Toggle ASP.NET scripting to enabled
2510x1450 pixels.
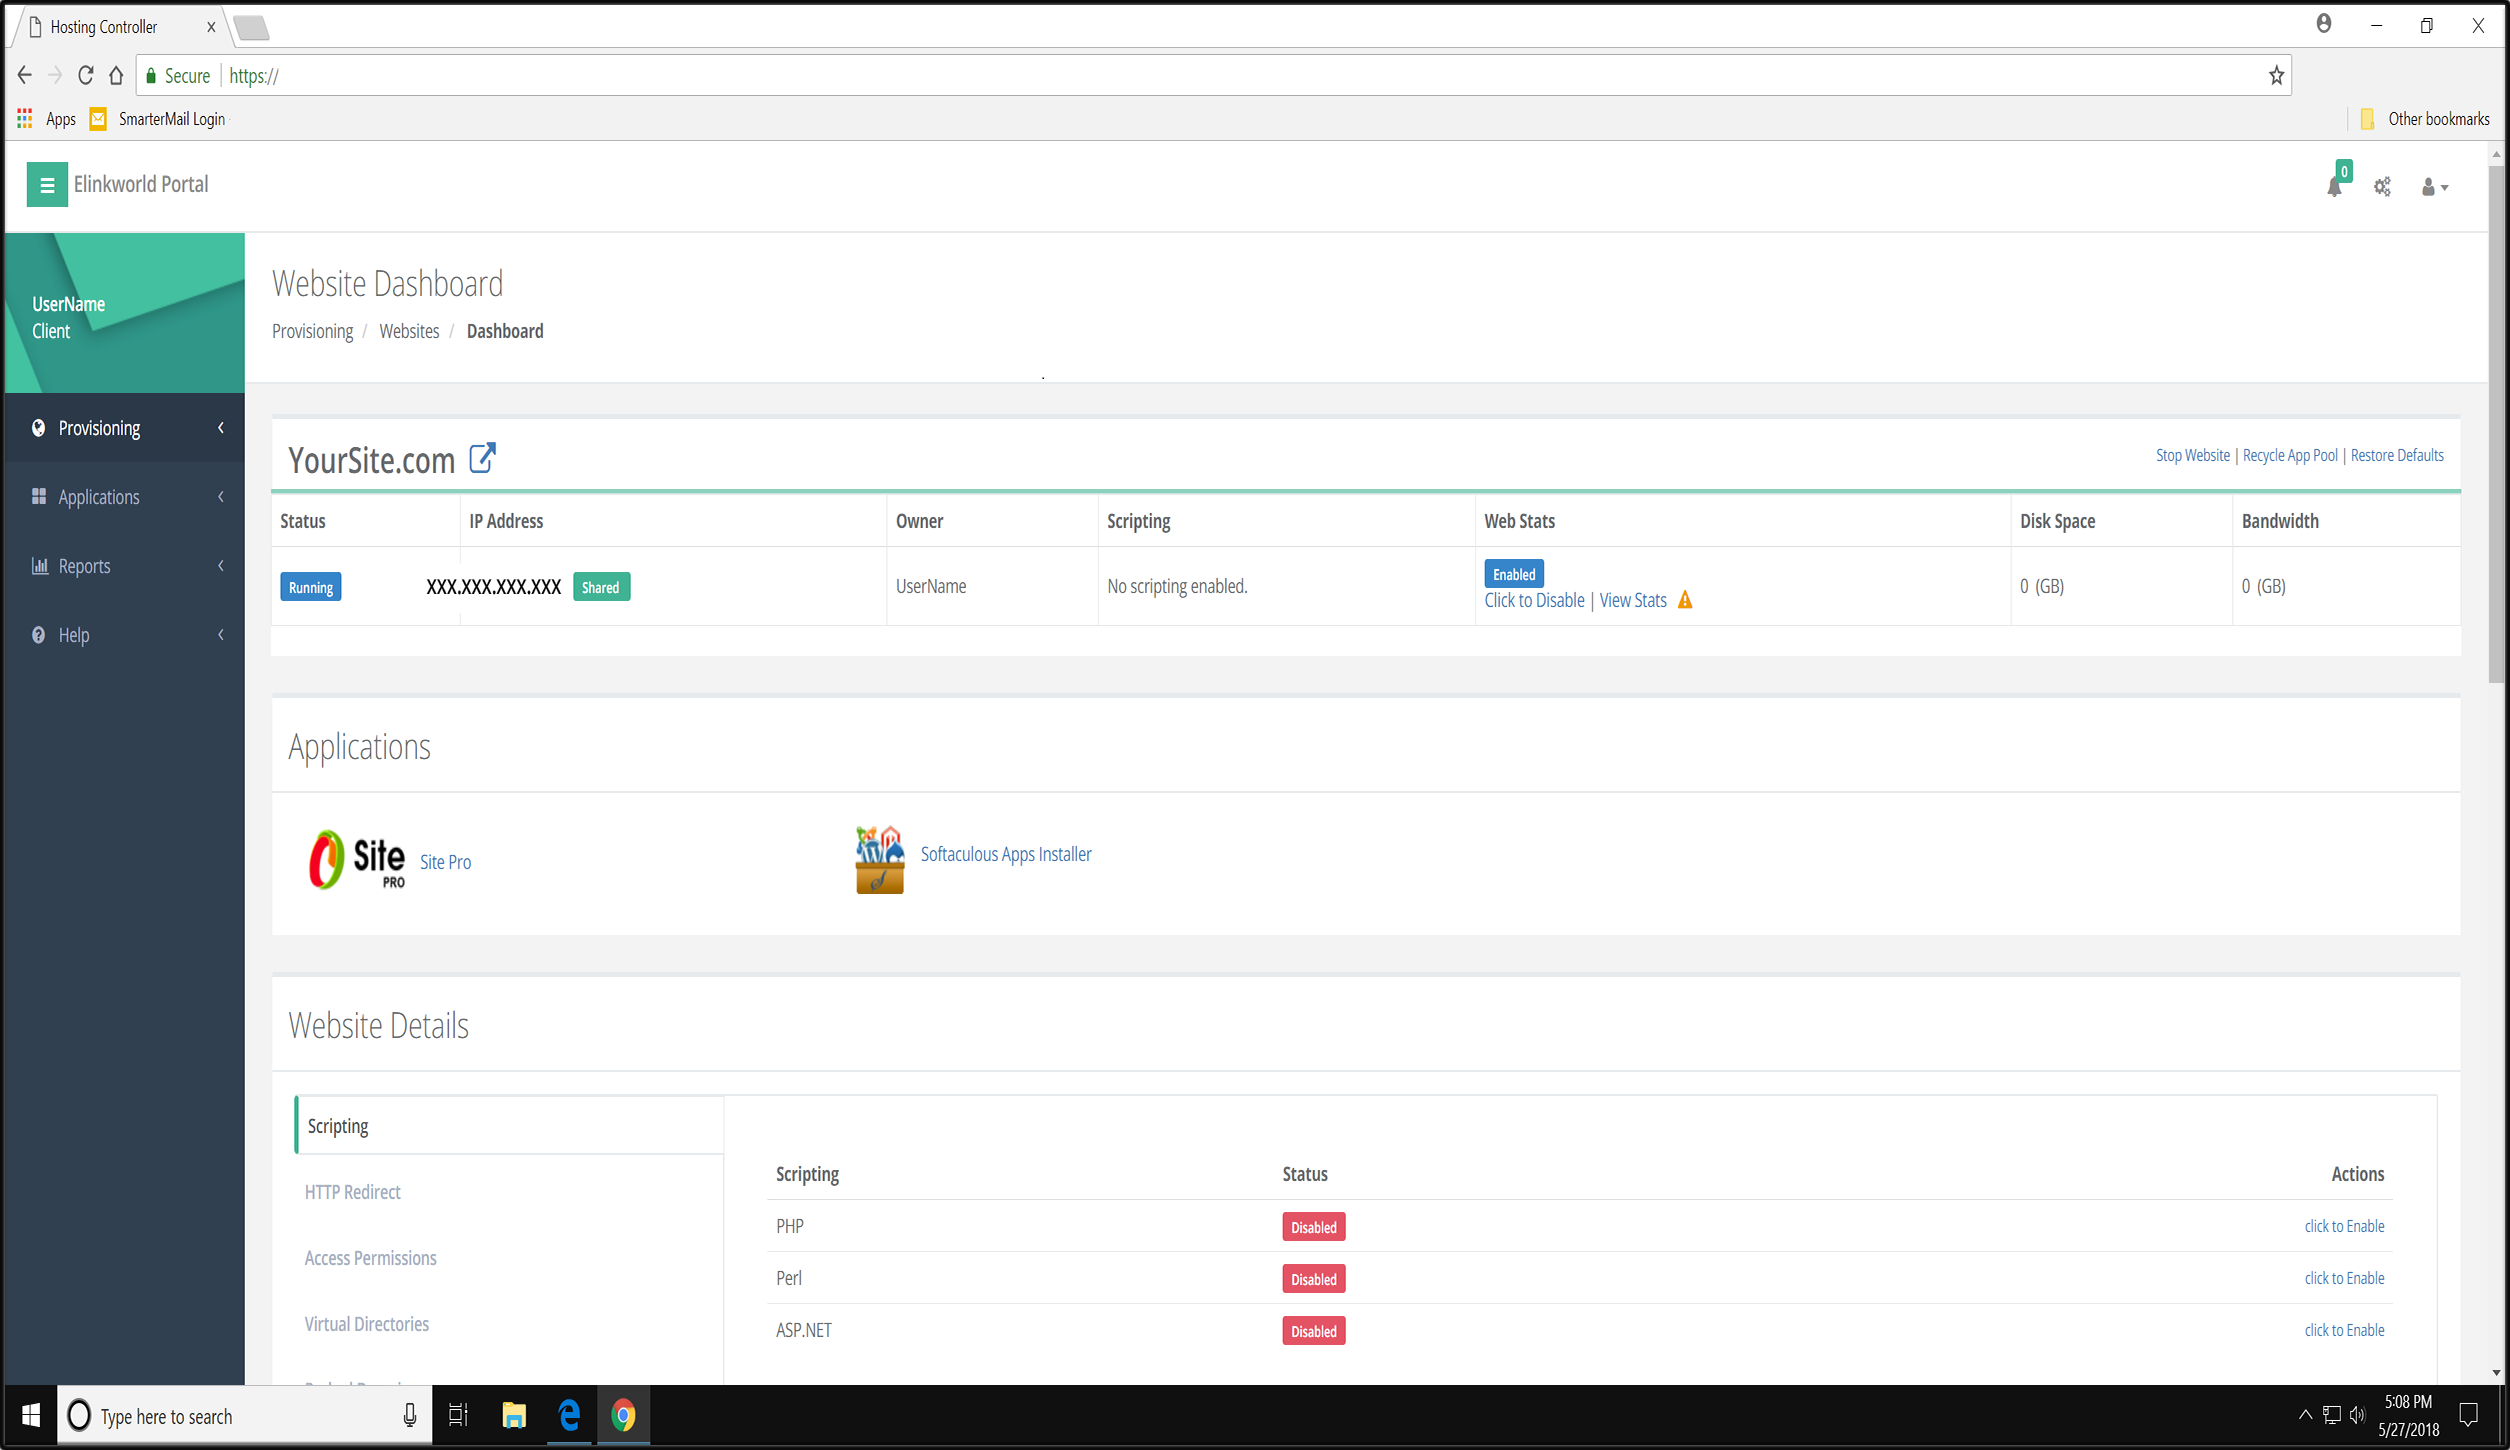point(2343,1327)
